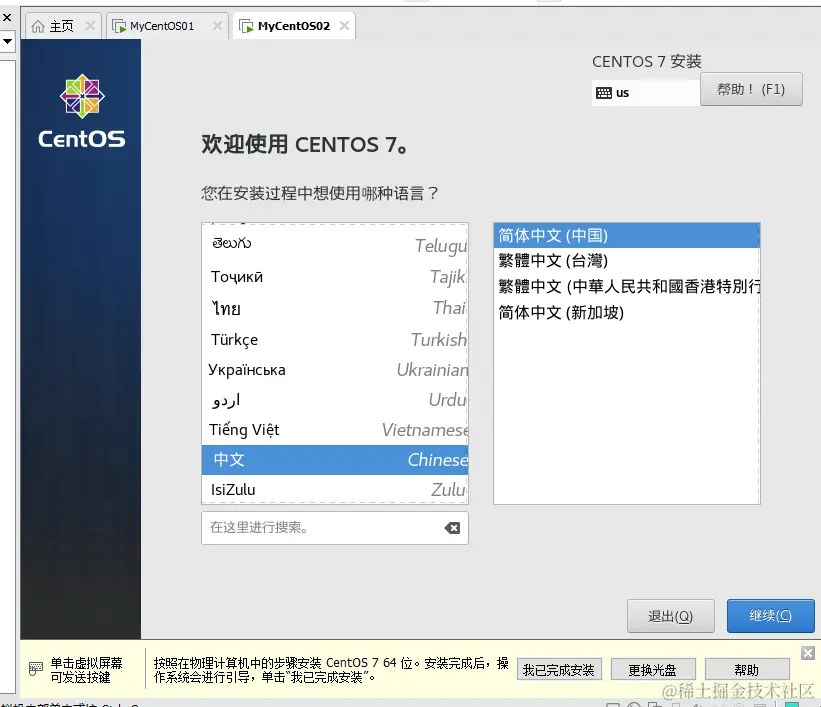Choose 简体中文 (中国) locale

tap(626, 235)
